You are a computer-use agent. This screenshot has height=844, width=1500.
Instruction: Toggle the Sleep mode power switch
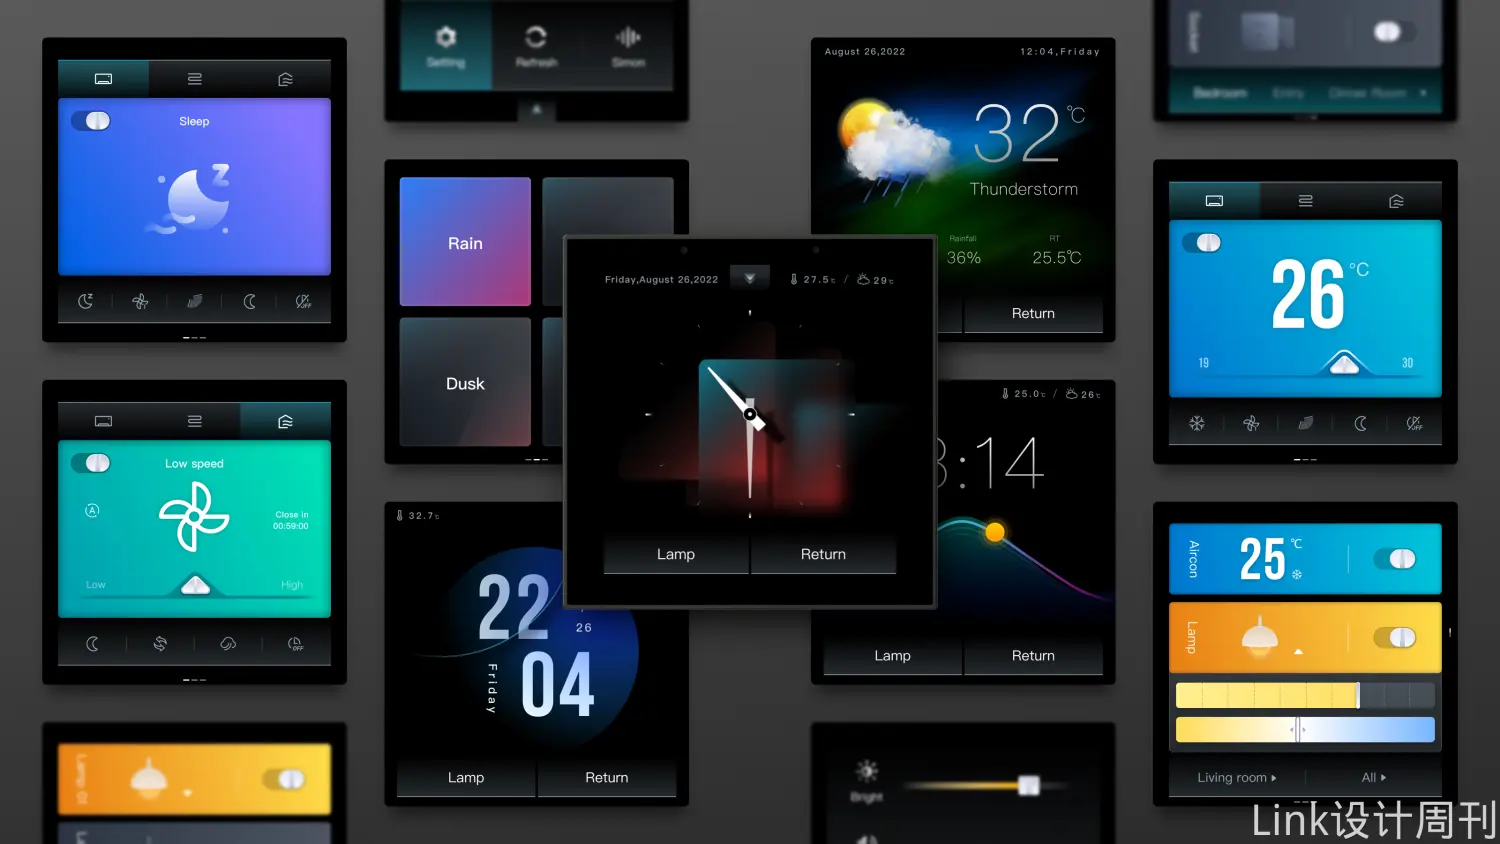click(x=97, y=121)
